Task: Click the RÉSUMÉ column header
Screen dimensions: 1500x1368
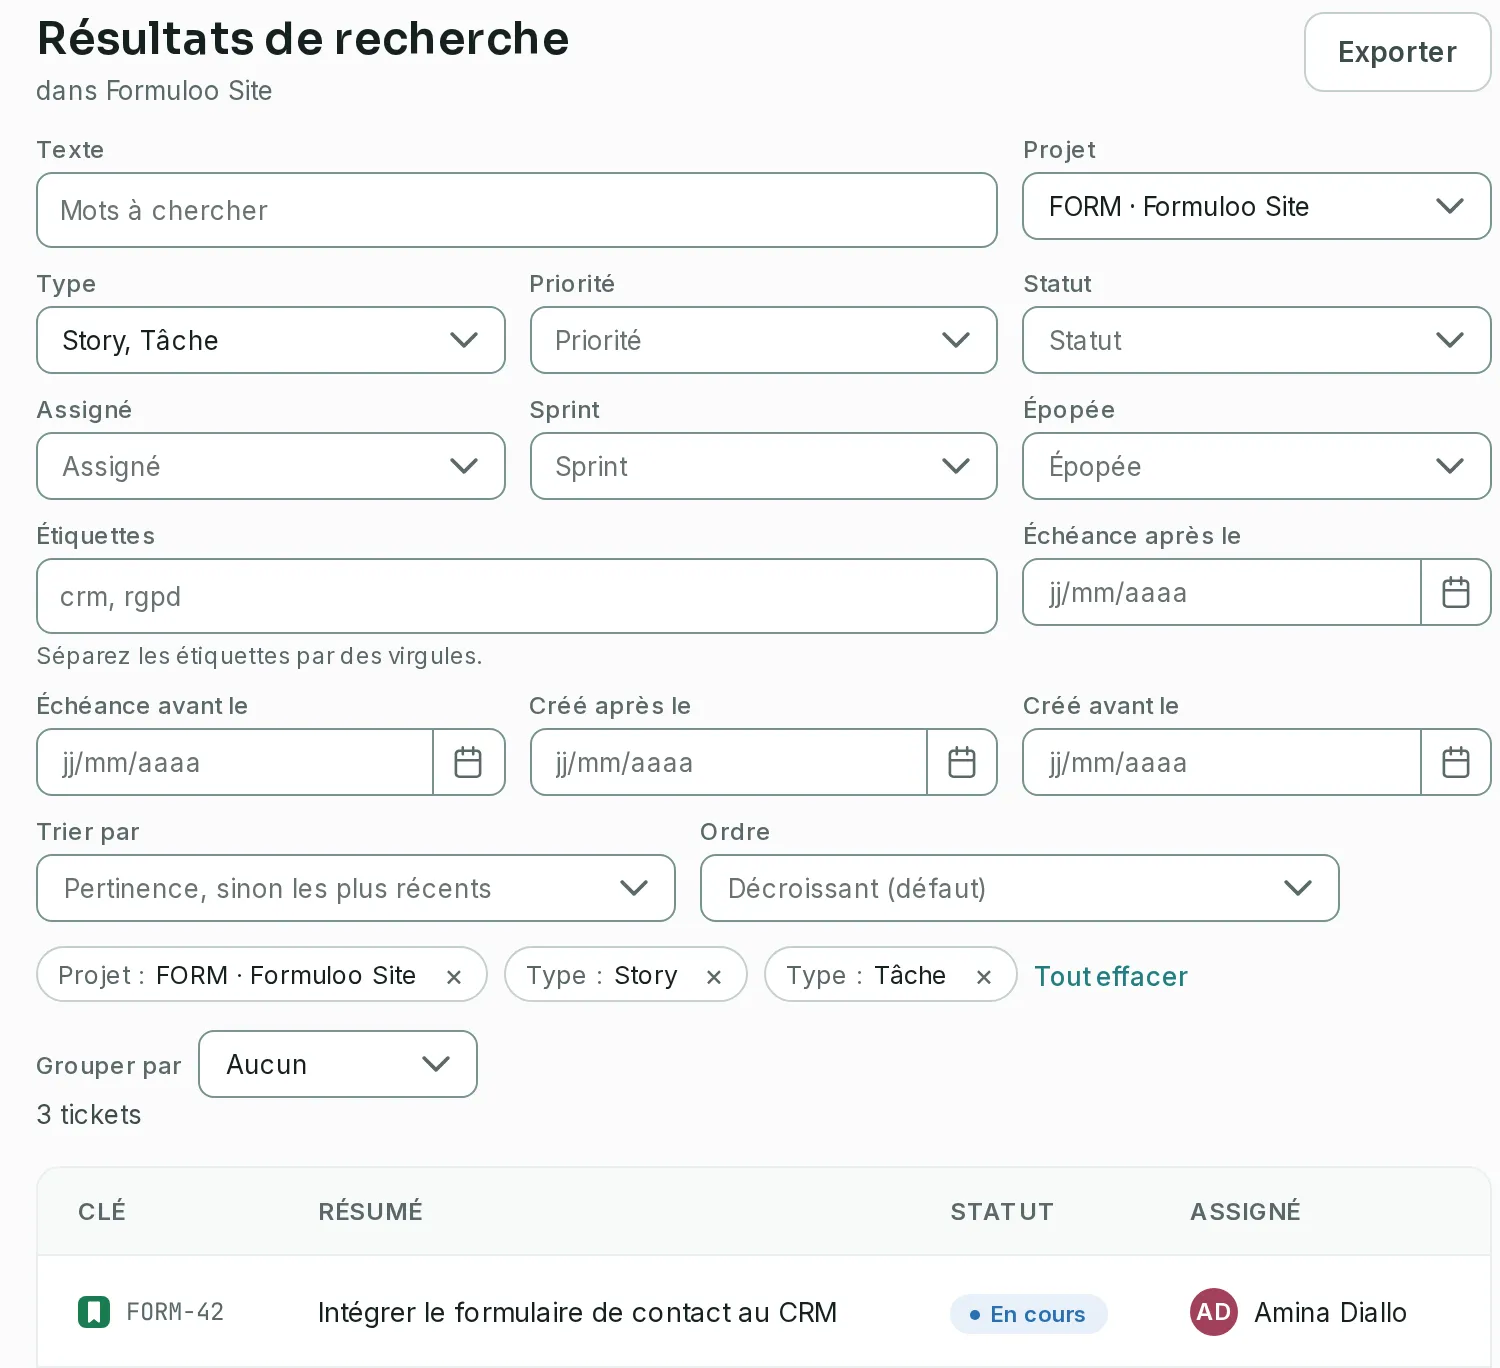Action: (x=371, y=1211)
